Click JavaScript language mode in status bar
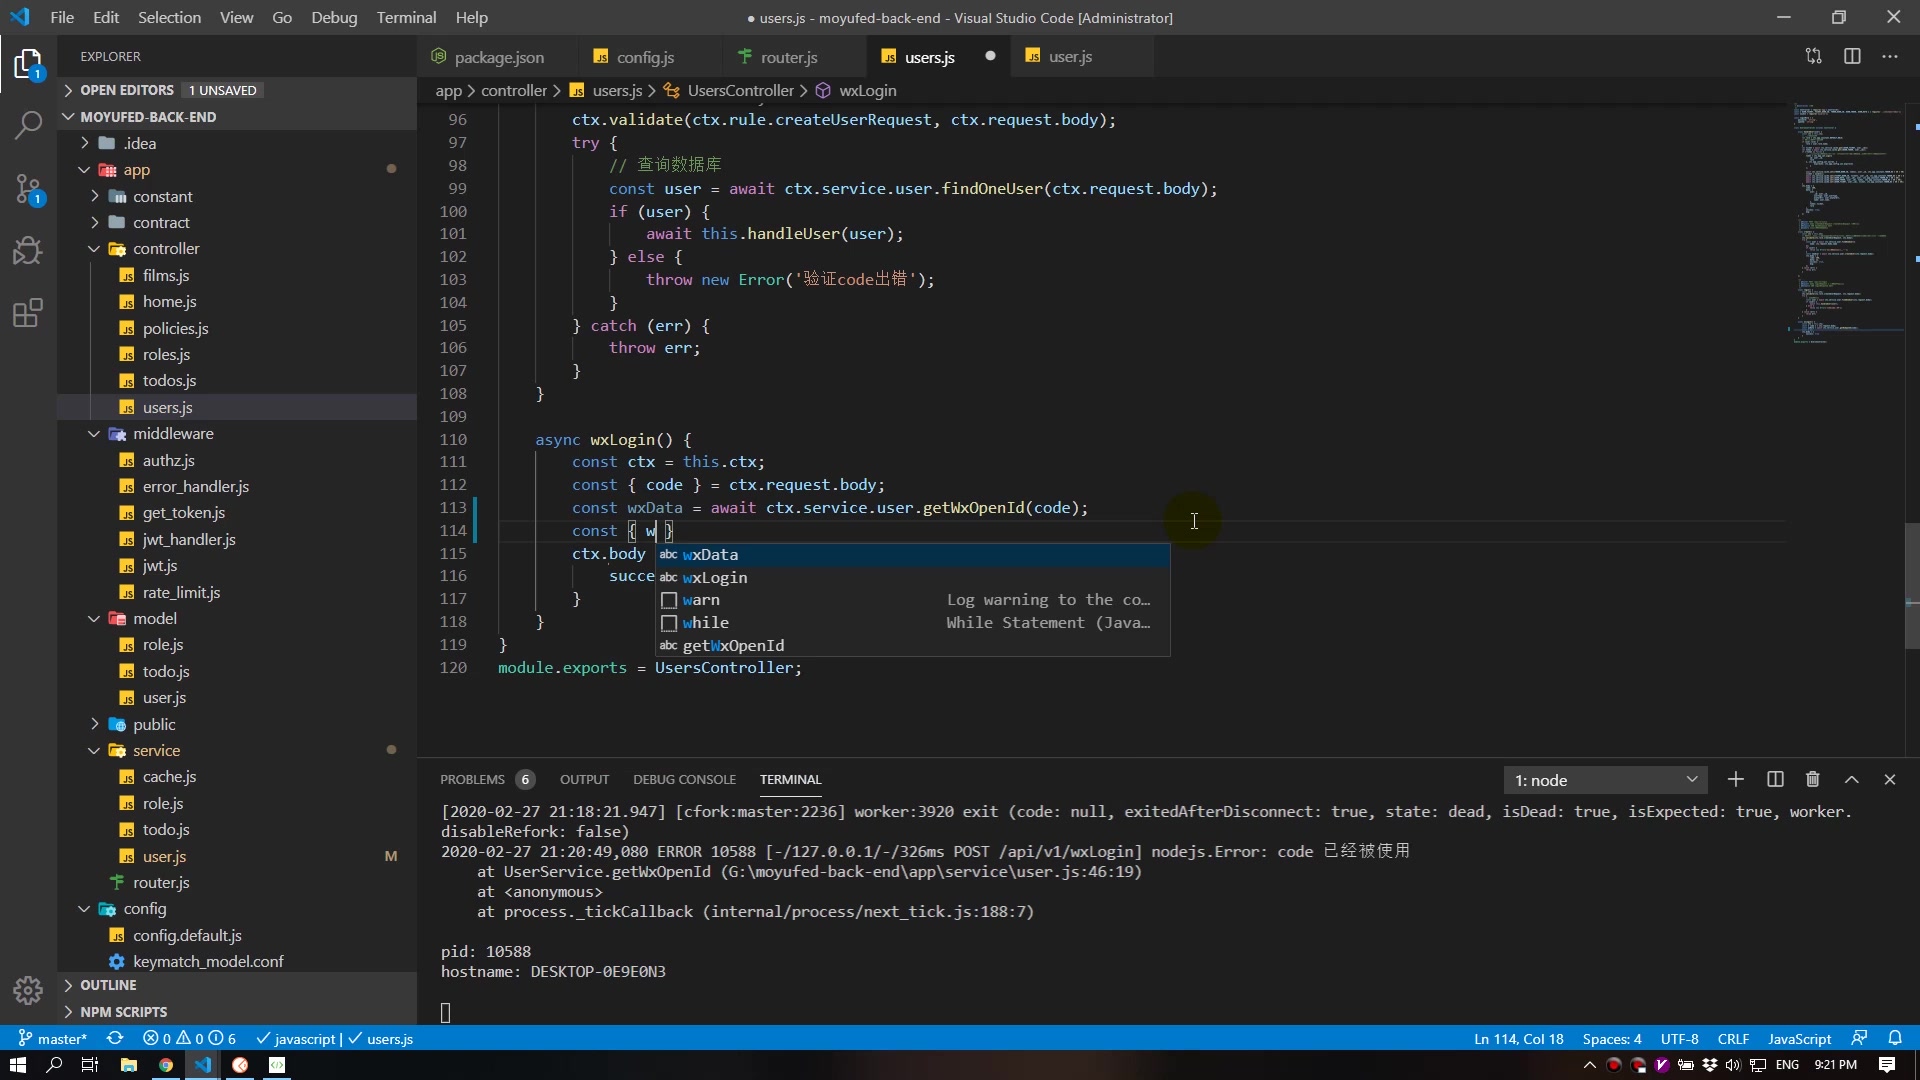The height and width of the screenshot is (1080, 1920). [1799, 1039]
